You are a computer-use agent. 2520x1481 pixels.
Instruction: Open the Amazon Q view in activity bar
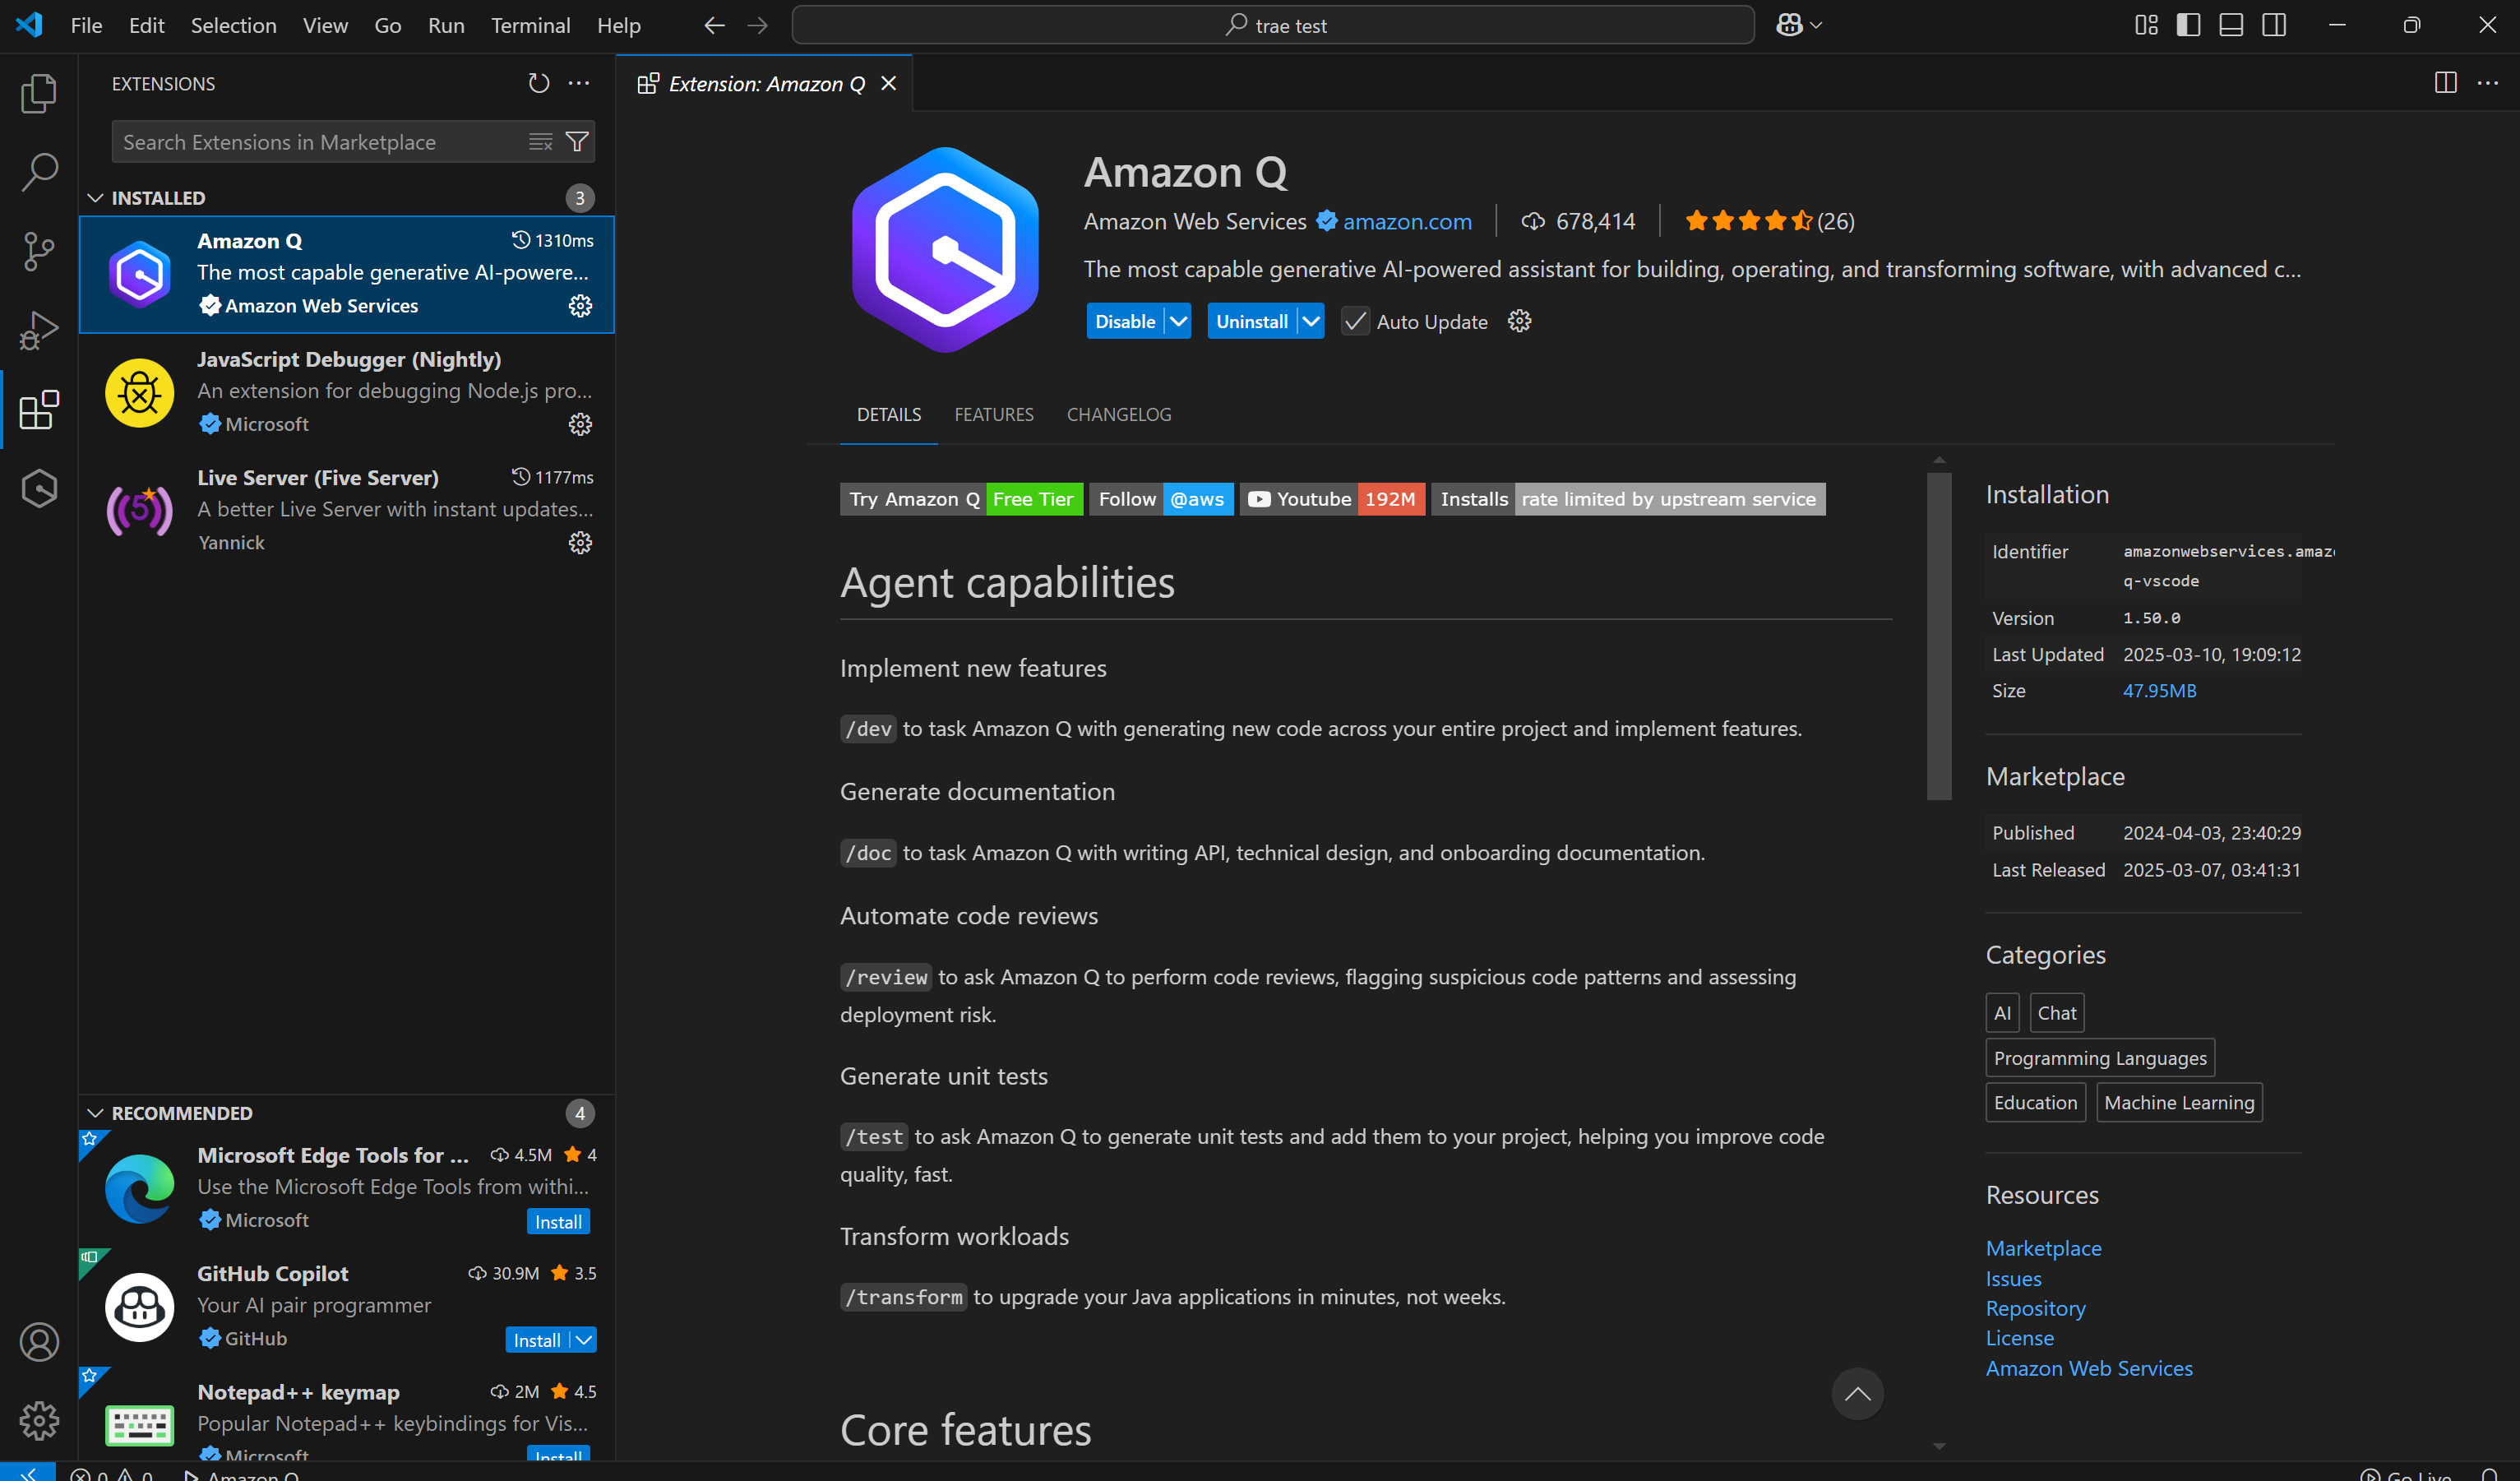click(x=39, y=488)
